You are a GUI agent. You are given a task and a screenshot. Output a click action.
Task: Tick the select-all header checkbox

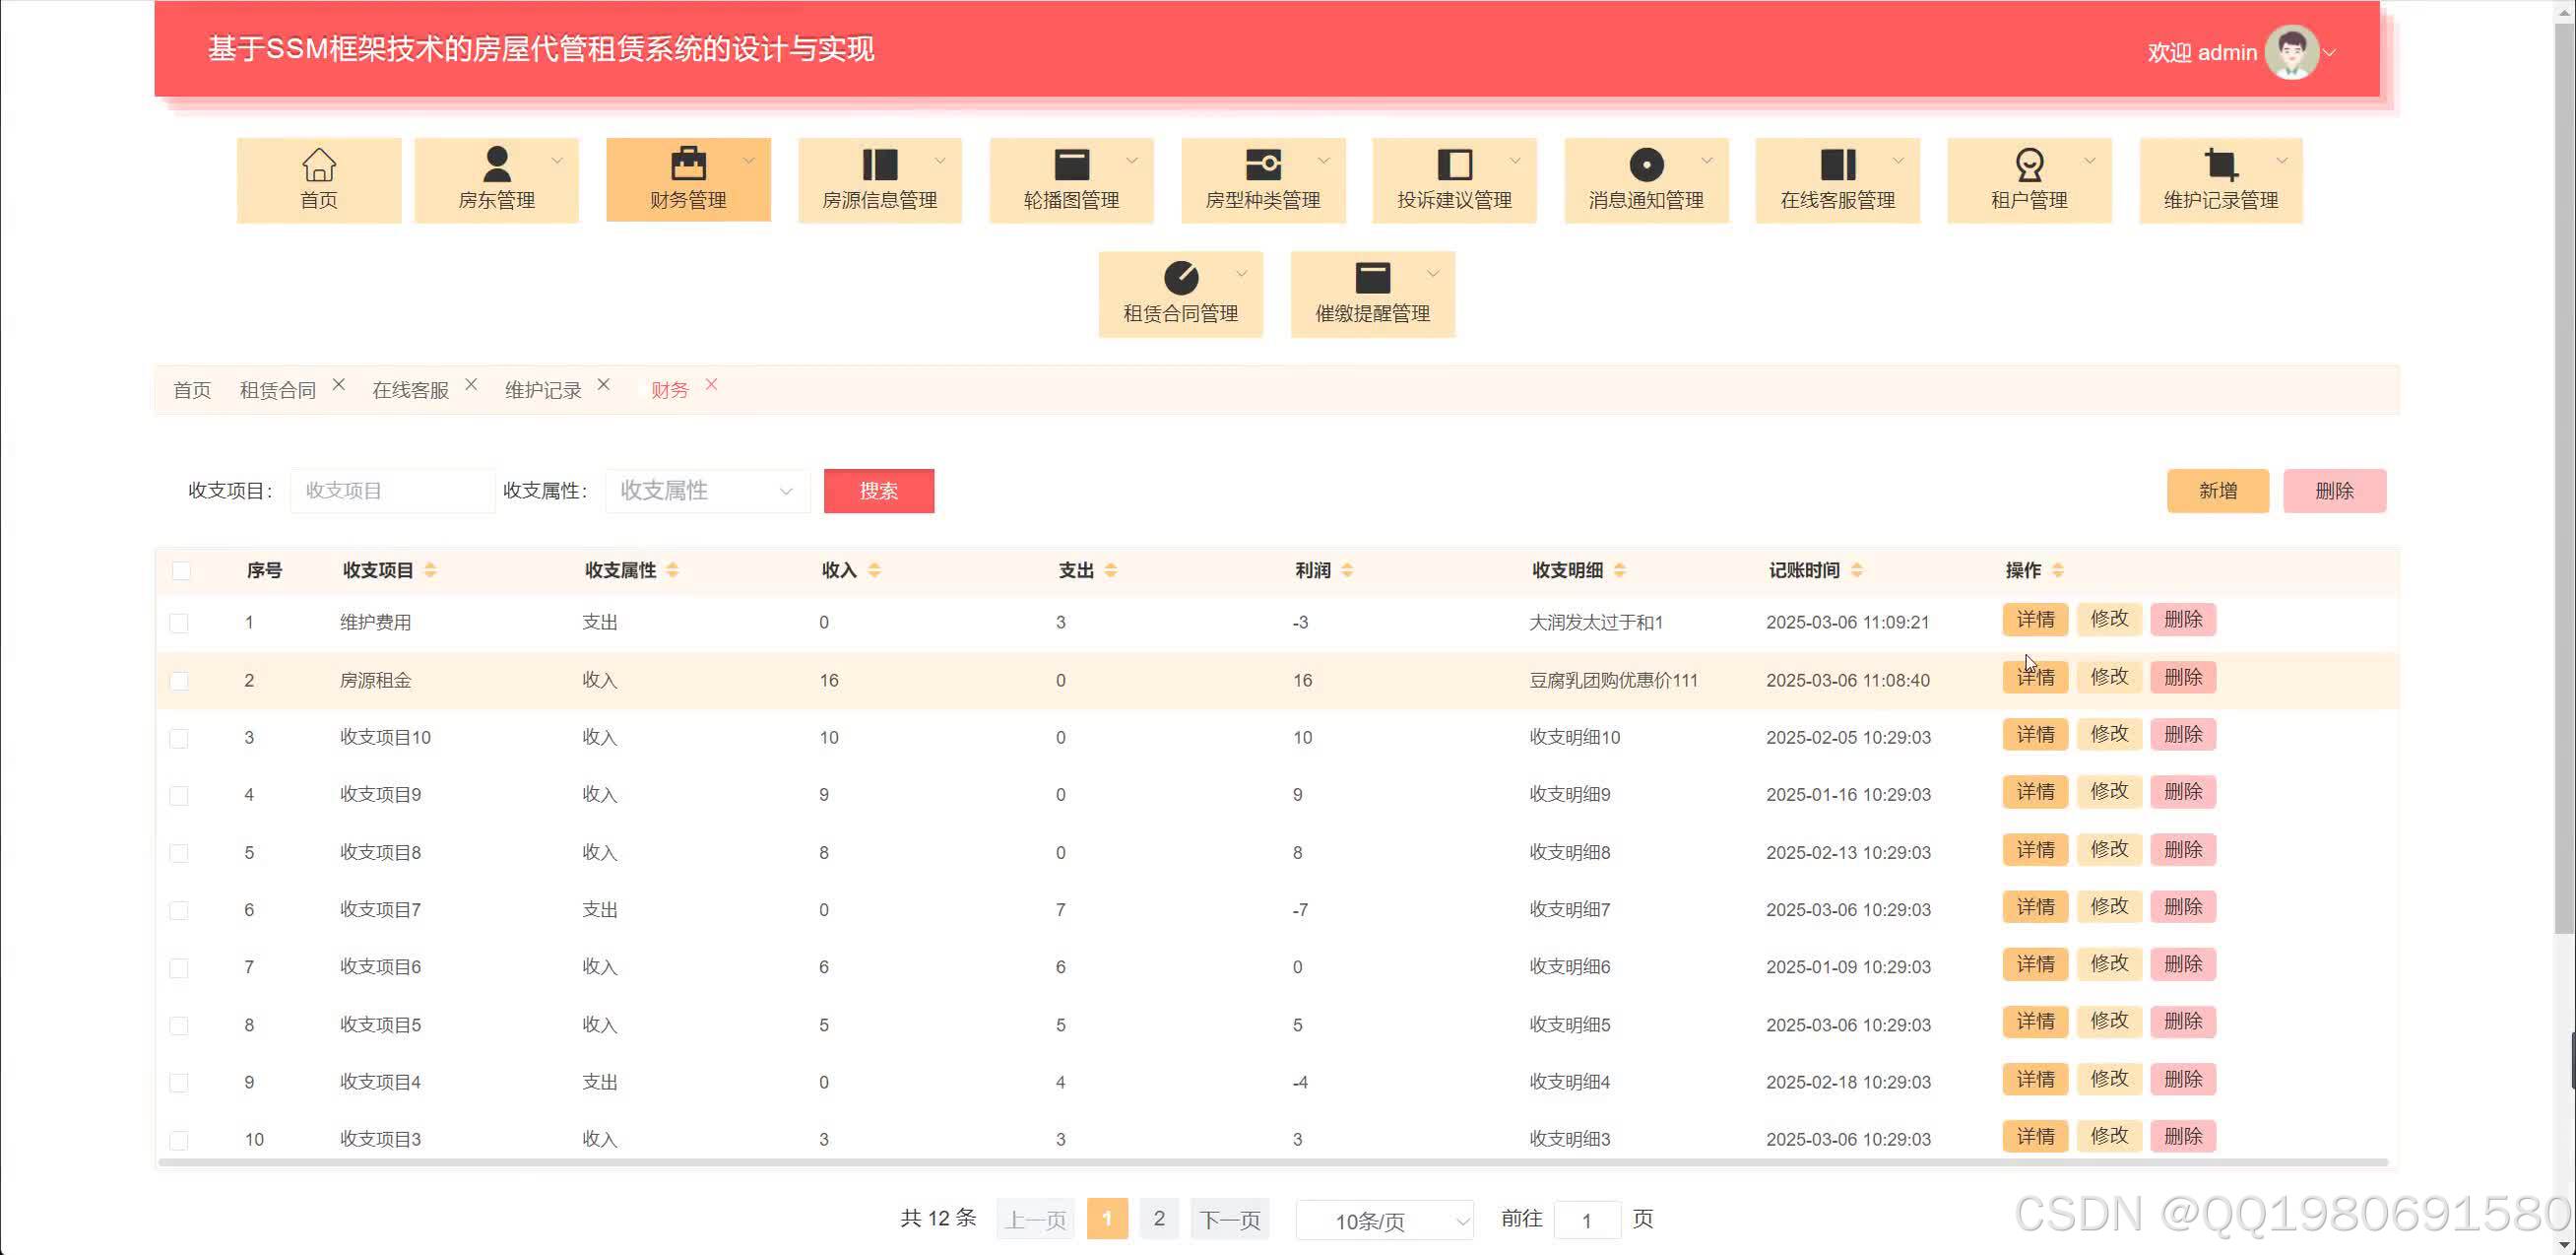click(x=181, y=571)
